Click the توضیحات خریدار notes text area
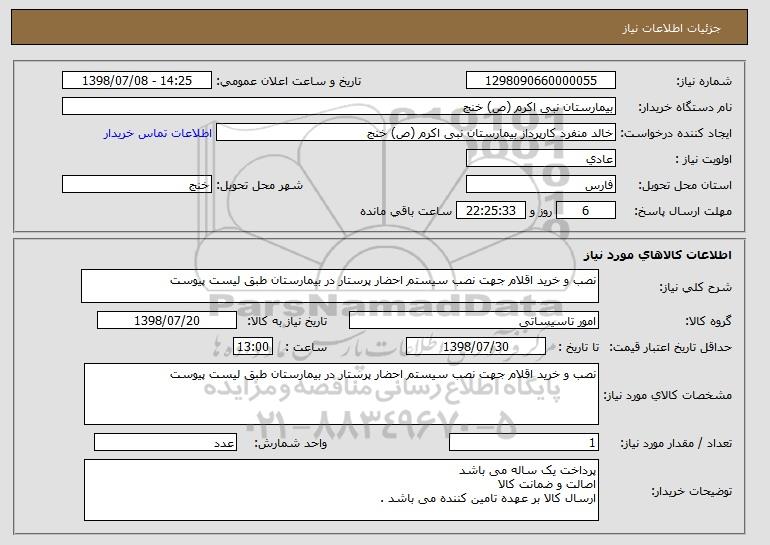The image size is (770, 545). coord(341,490)
